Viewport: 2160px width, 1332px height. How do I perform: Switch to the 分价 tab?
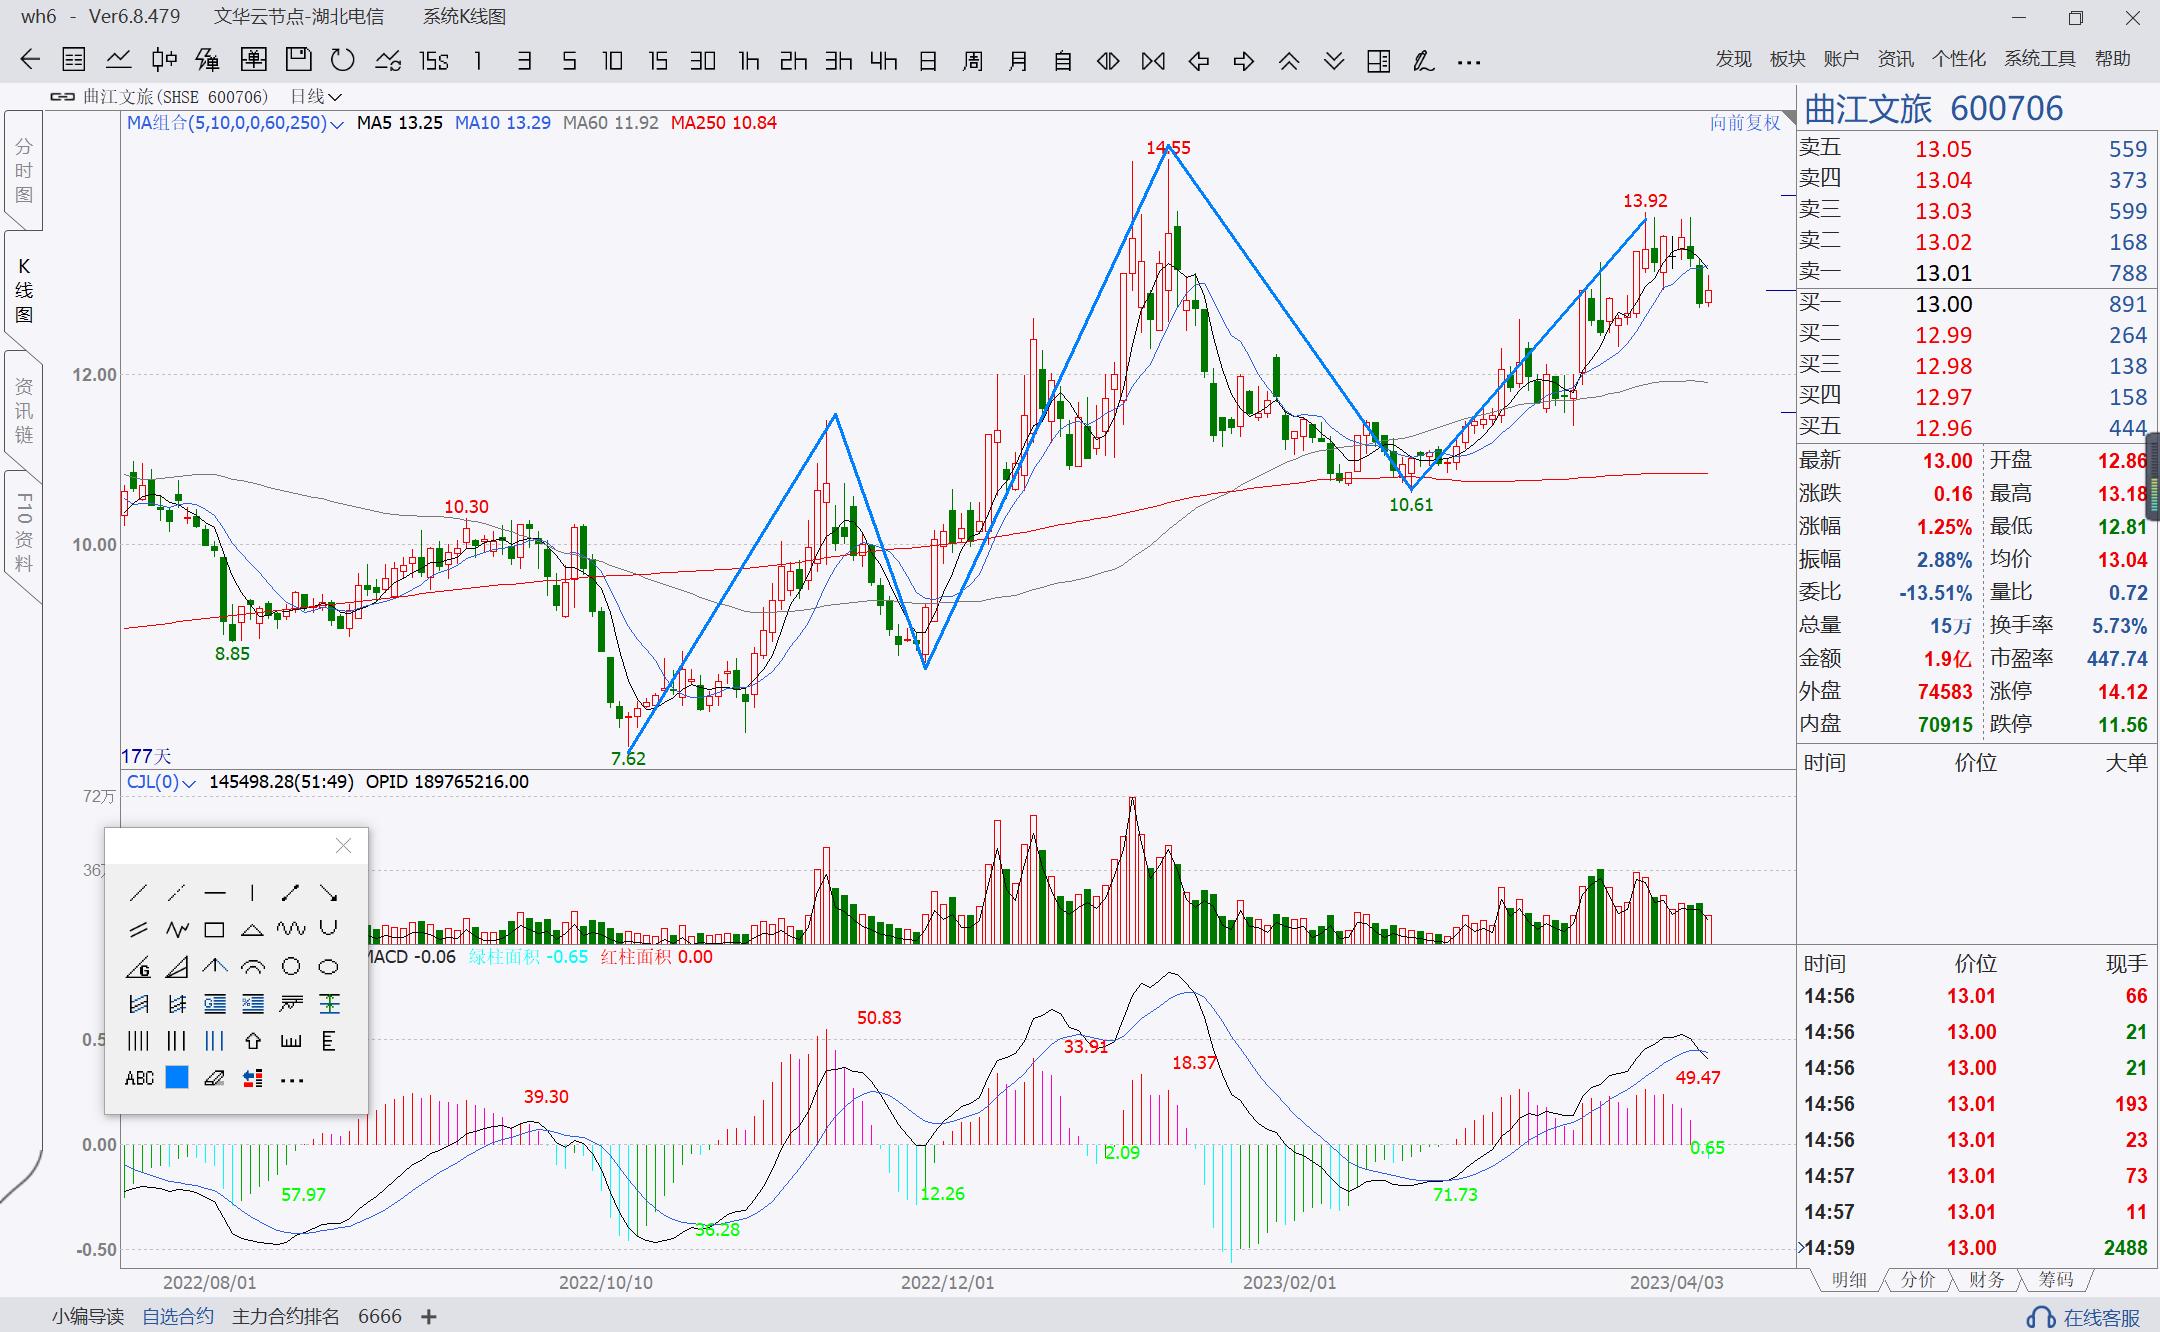pyautogui.click(x=1917, y=1280)
